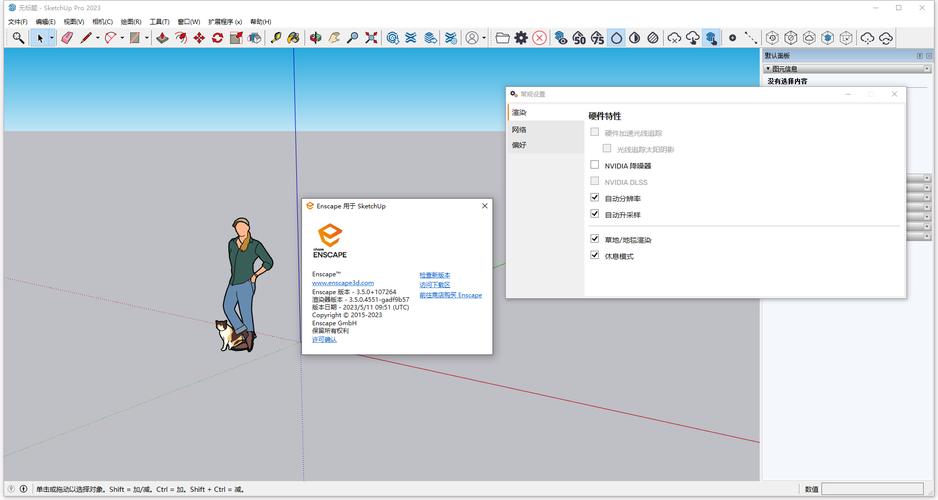Open the 文件(F) menu
938x500 pixels.
pyautogui.click(x=18, y=22)
